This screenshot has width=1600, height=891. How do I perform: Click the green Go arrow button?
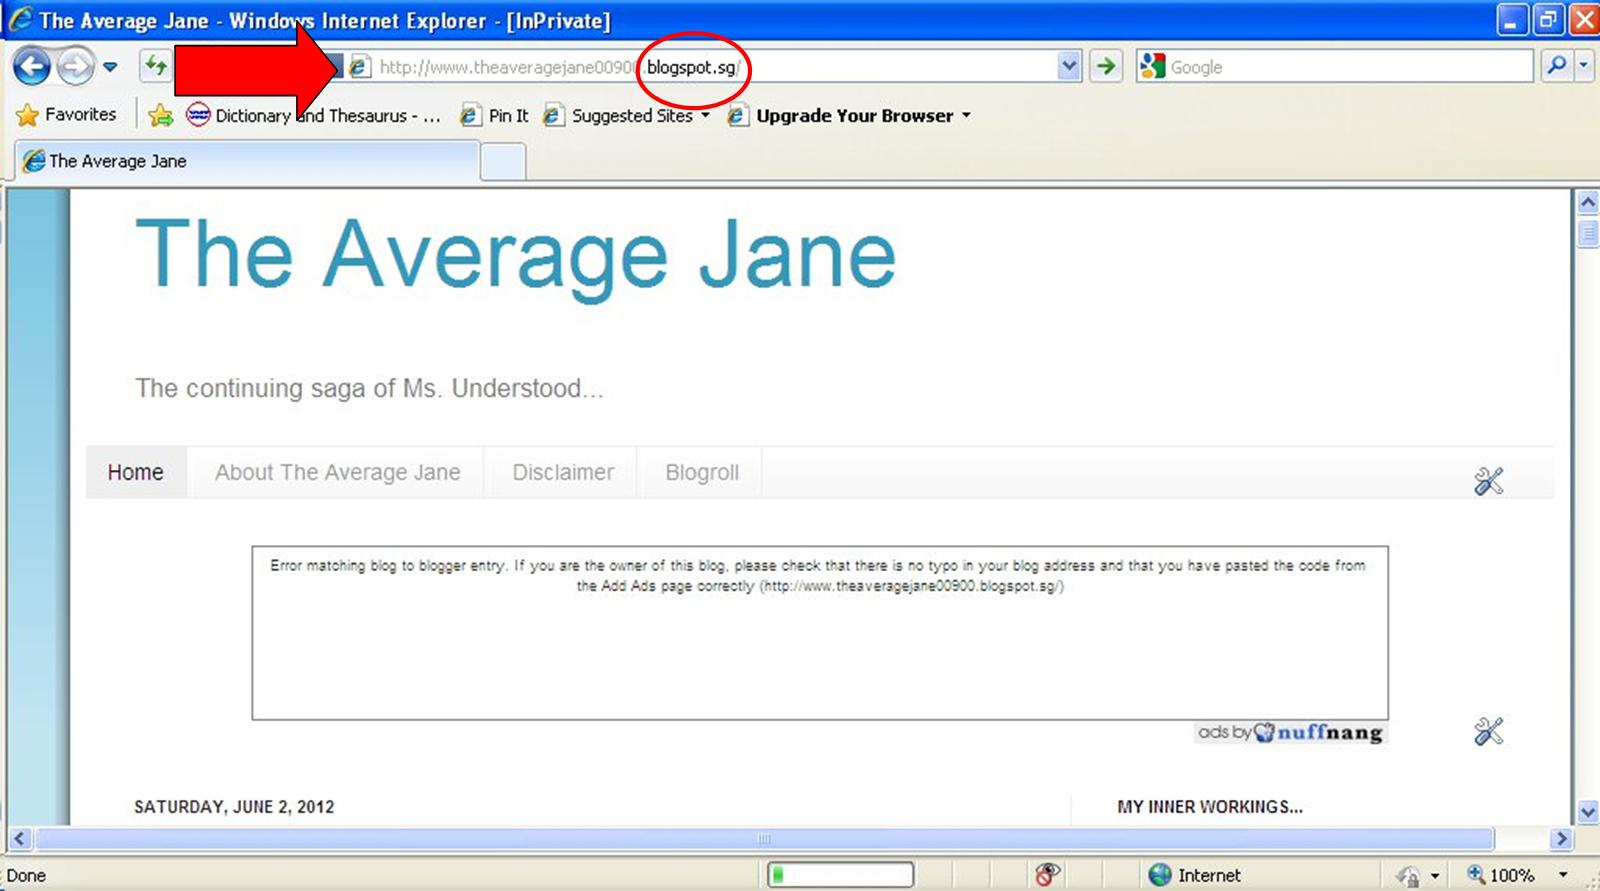[x=1106, y=67]
